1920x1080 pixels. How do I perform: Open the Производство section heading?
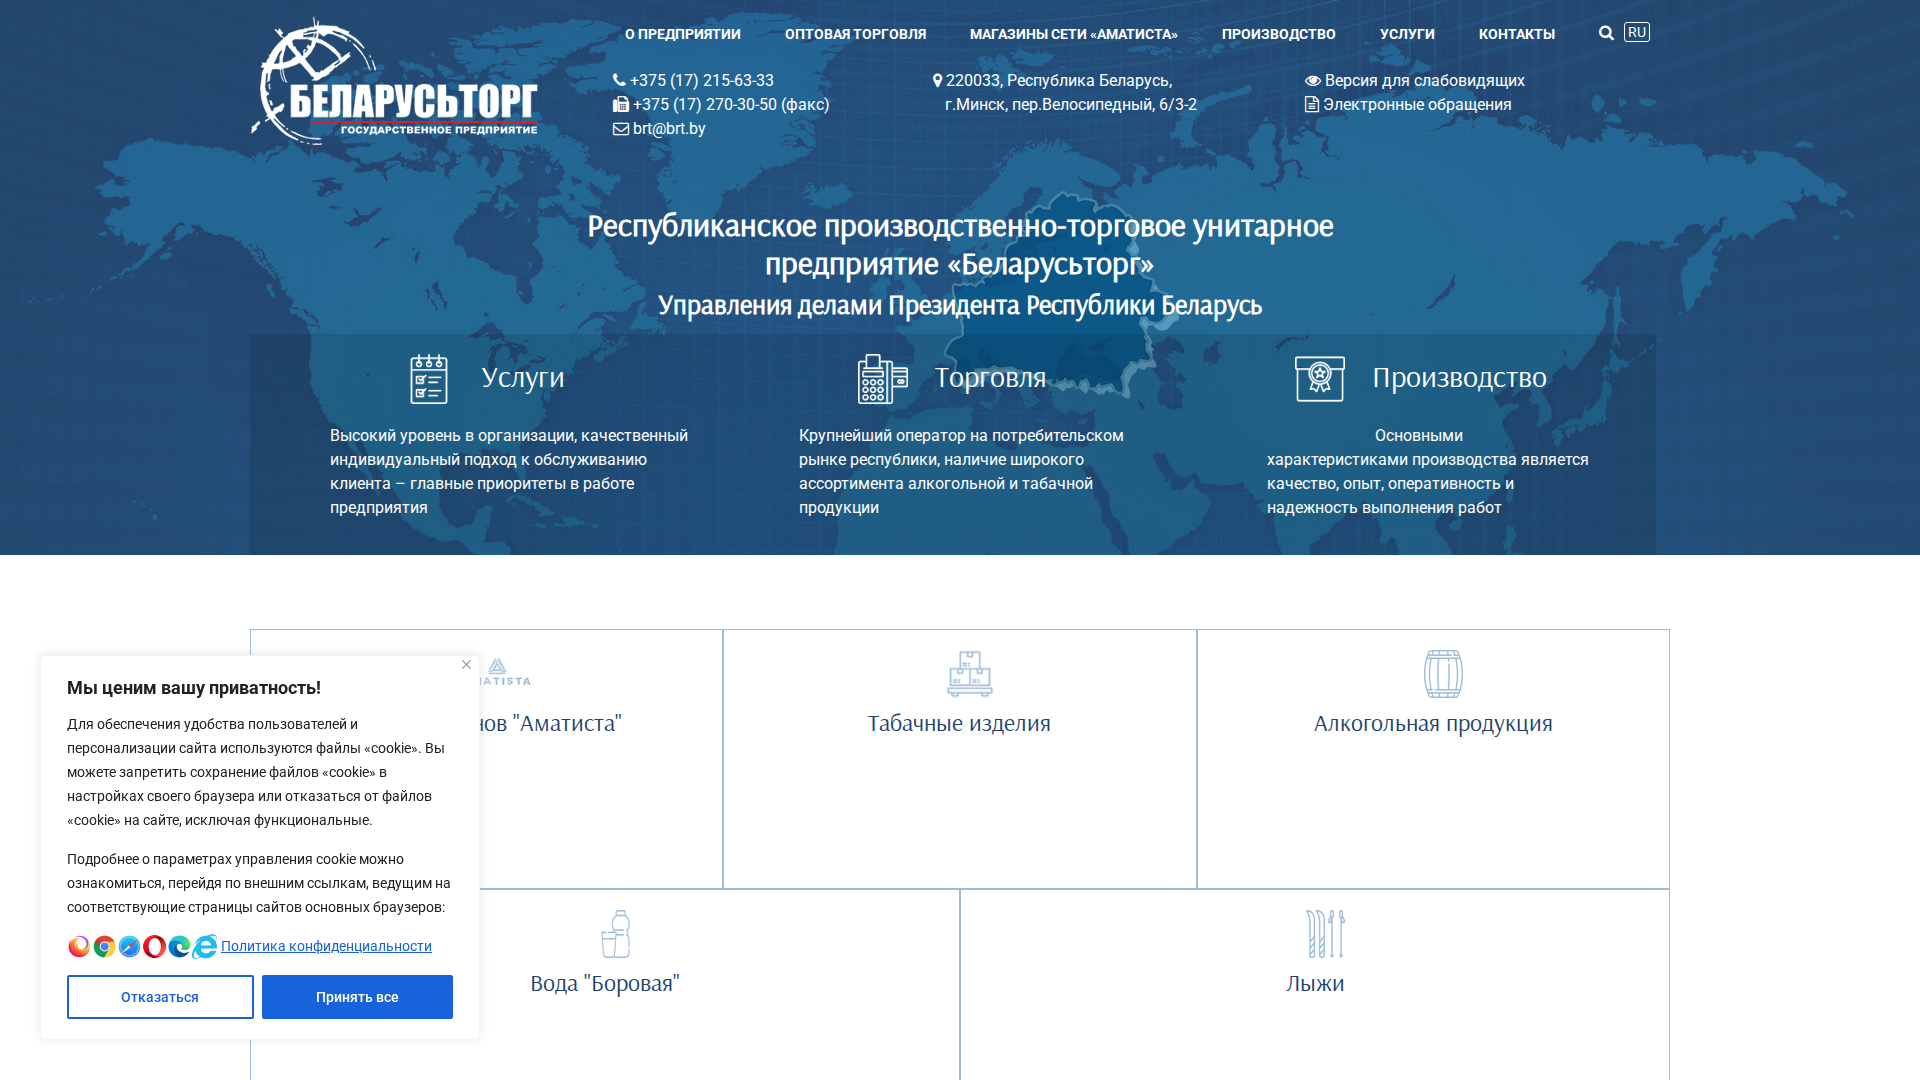1459,378
